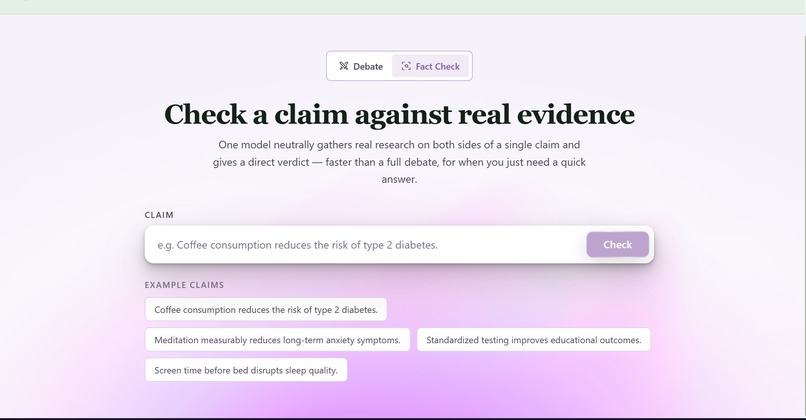The image size is (806, 420).
Task: Choose the screen time sleep example claim
Action: [x=246, y=370]
